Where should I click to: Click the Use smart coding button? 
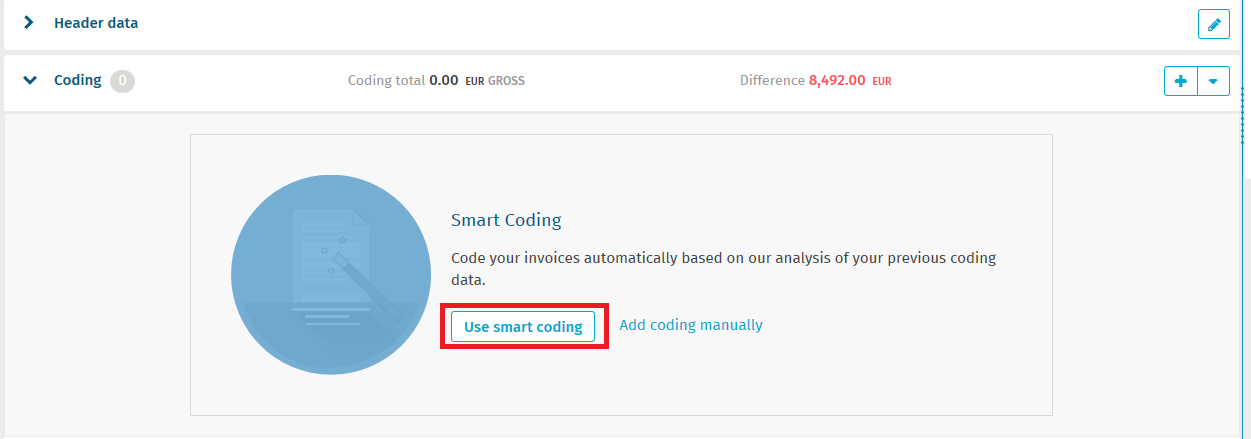pos(523,326)
